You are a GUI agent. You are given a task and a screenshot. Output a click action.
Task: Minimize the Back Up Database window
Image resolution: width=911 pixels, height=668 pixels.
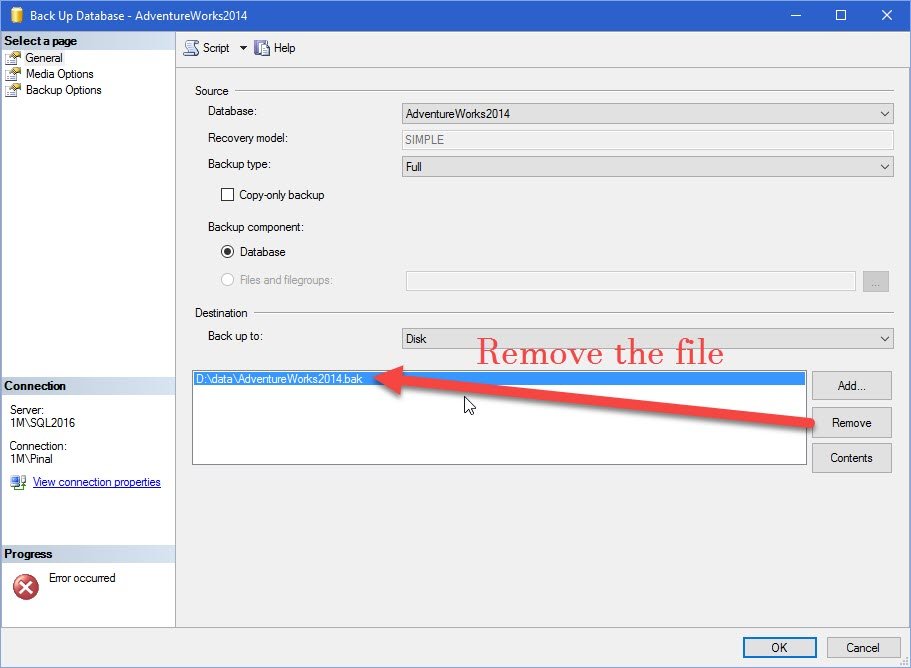[x=796, y=15]
